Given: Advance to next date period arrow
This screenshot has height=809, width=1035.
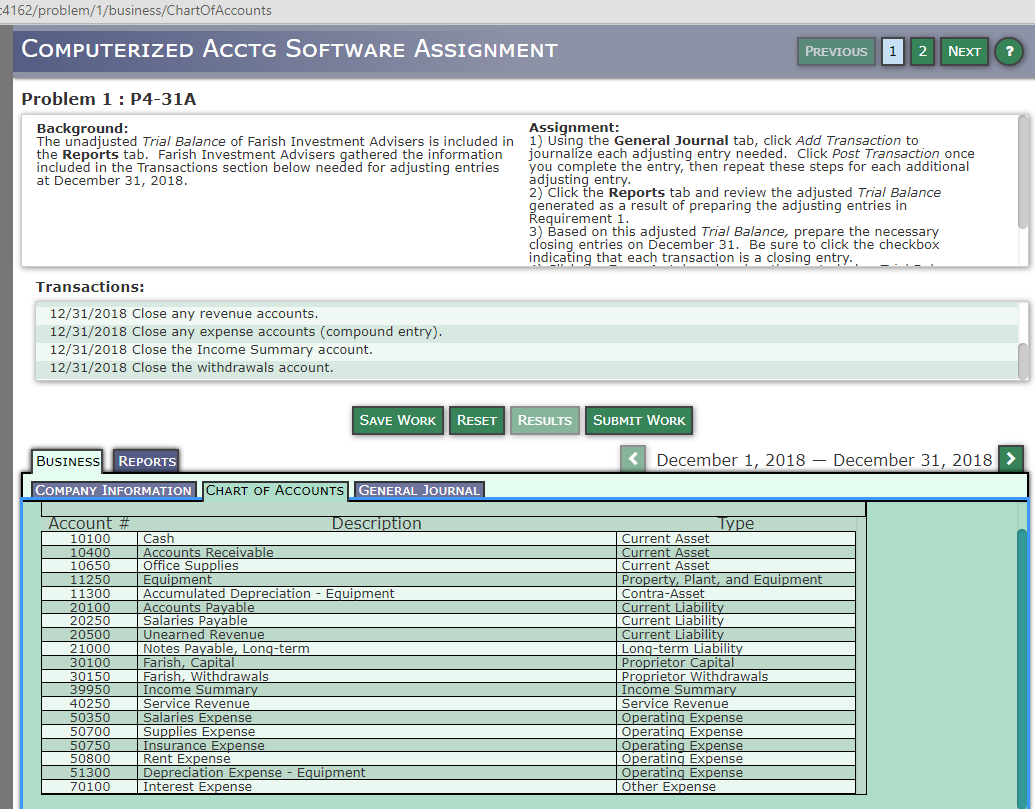Looking at the screenshot, I should (x=1011, y=459).
